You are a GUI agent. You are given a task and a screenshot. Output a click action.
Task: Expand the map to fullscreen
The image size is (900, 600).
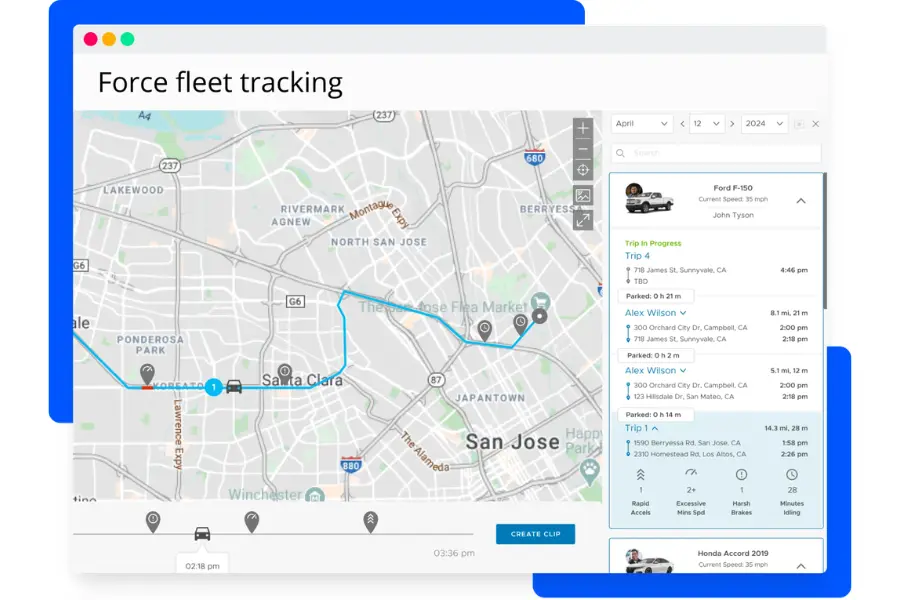pos(583,220)
